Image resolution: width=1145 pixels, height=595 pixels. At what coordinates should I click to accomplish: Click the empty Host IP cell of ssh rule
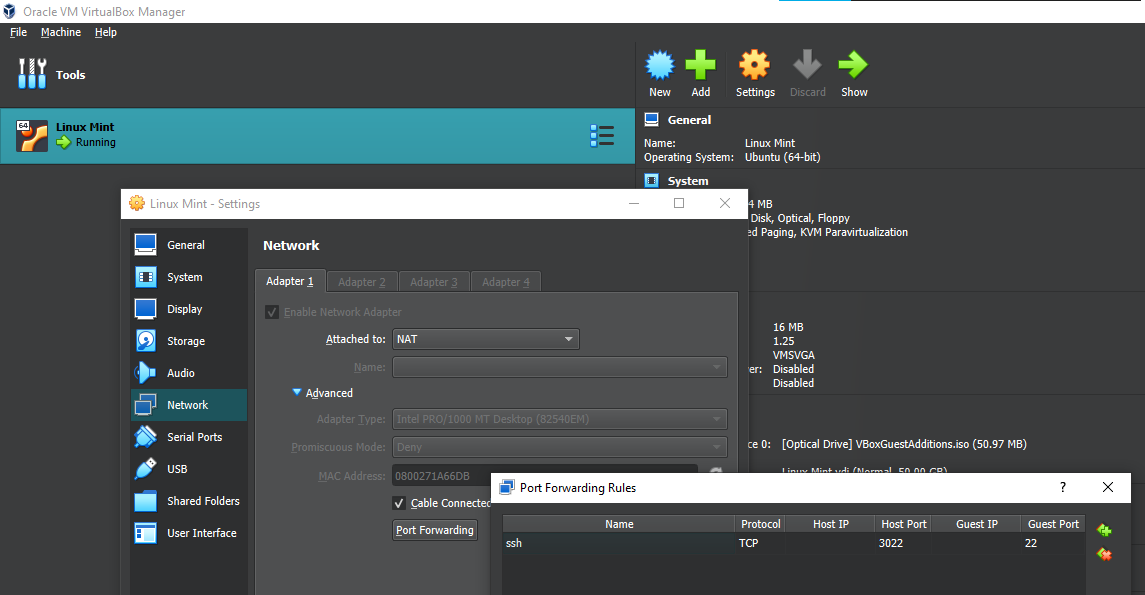click(831, 543)
